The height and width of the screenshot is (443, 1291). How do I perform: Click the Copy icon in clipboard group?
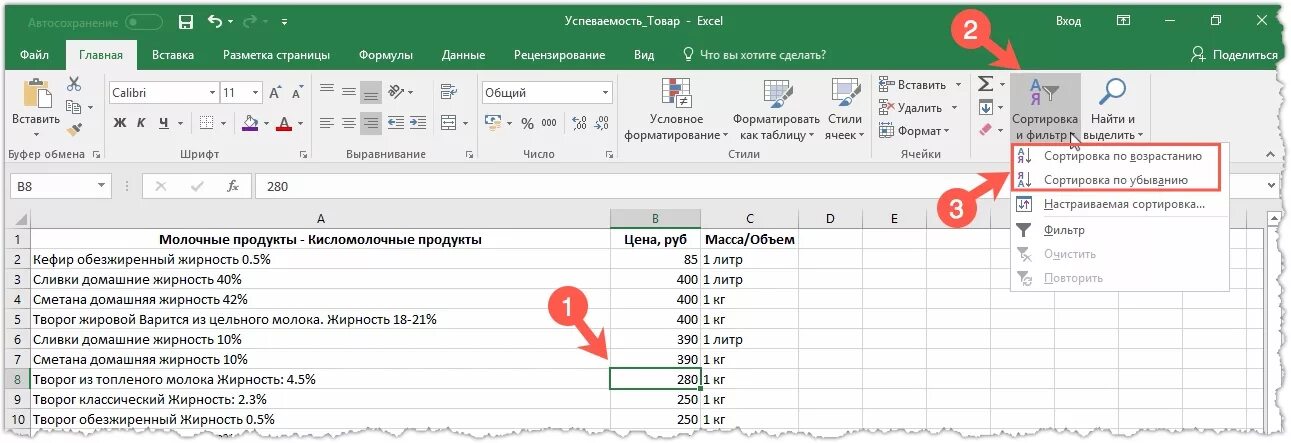[74, 107]
